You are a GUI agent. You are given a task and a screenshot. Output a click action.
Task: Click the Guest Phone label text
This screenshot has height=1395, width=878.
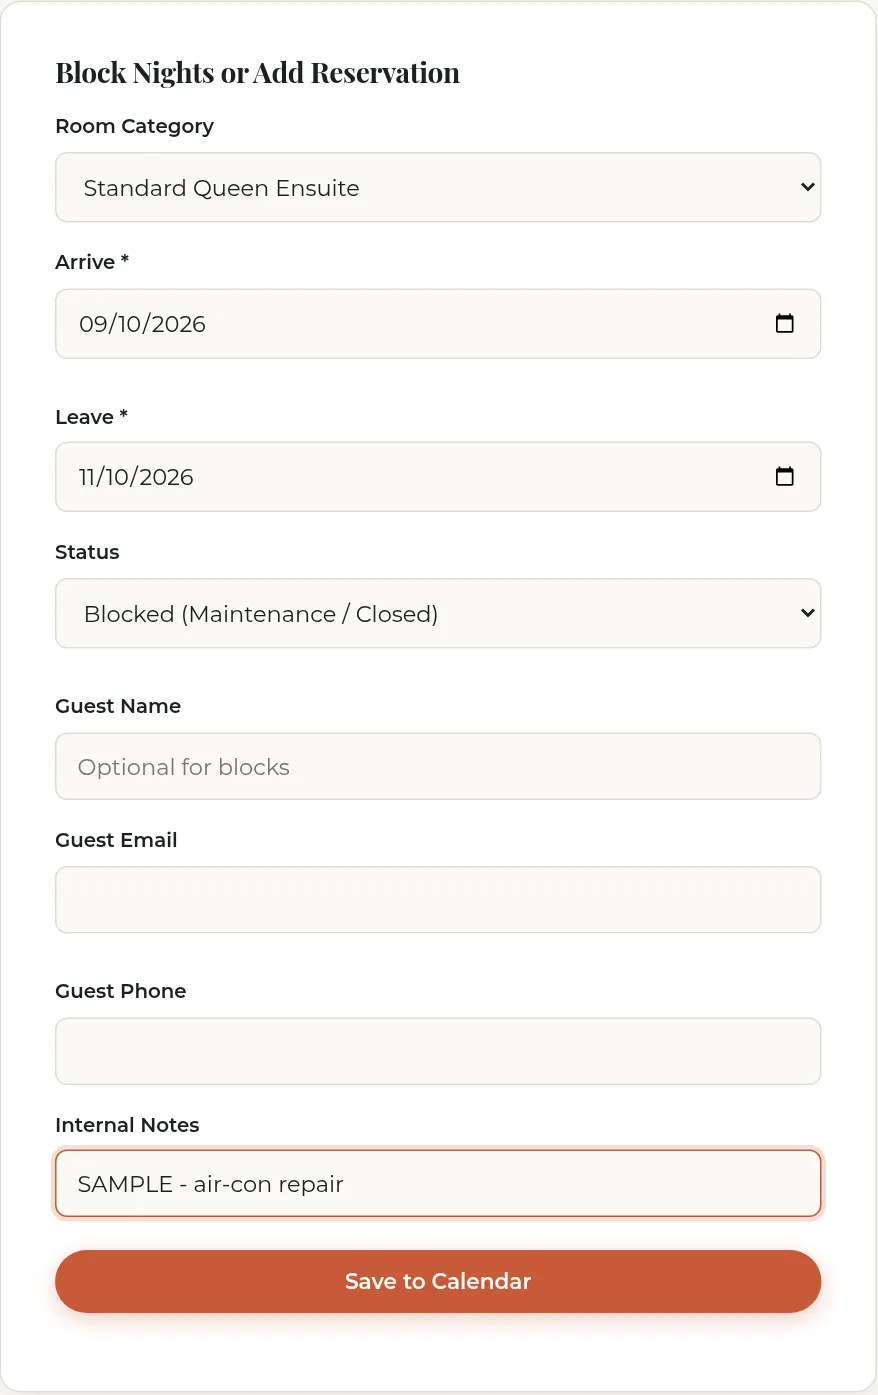pos(121,991)
